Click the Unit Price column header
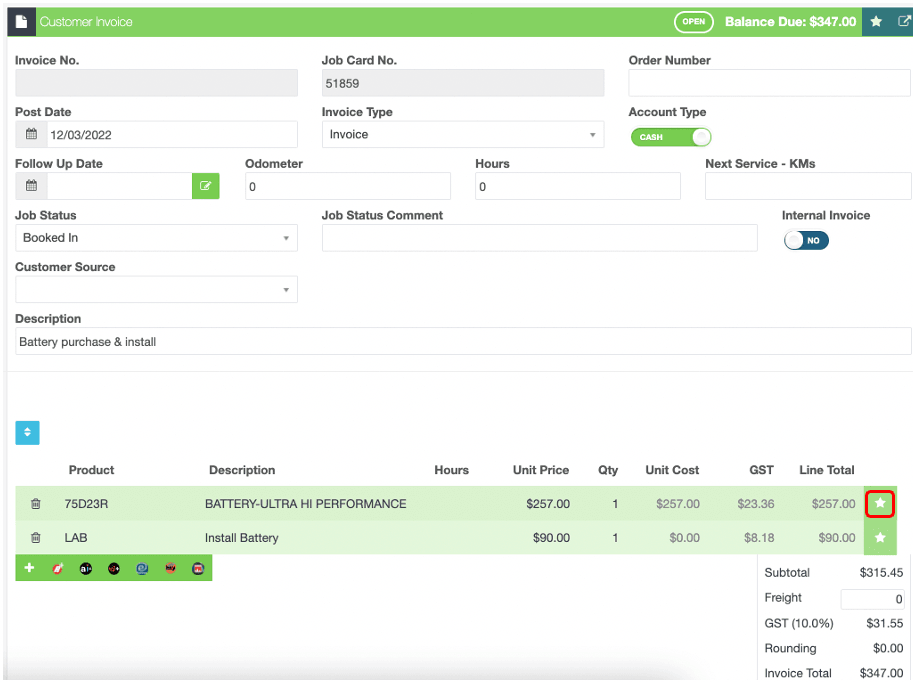 point(541,470)
